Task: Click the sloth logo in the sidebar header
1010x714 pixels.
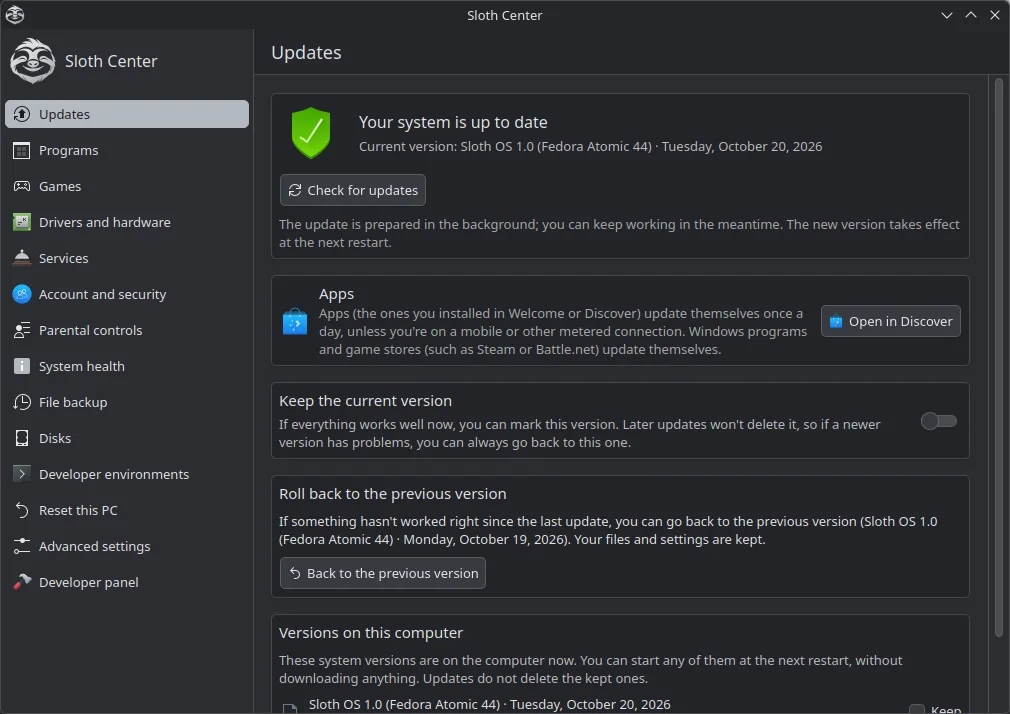Action: pos(32,61)
